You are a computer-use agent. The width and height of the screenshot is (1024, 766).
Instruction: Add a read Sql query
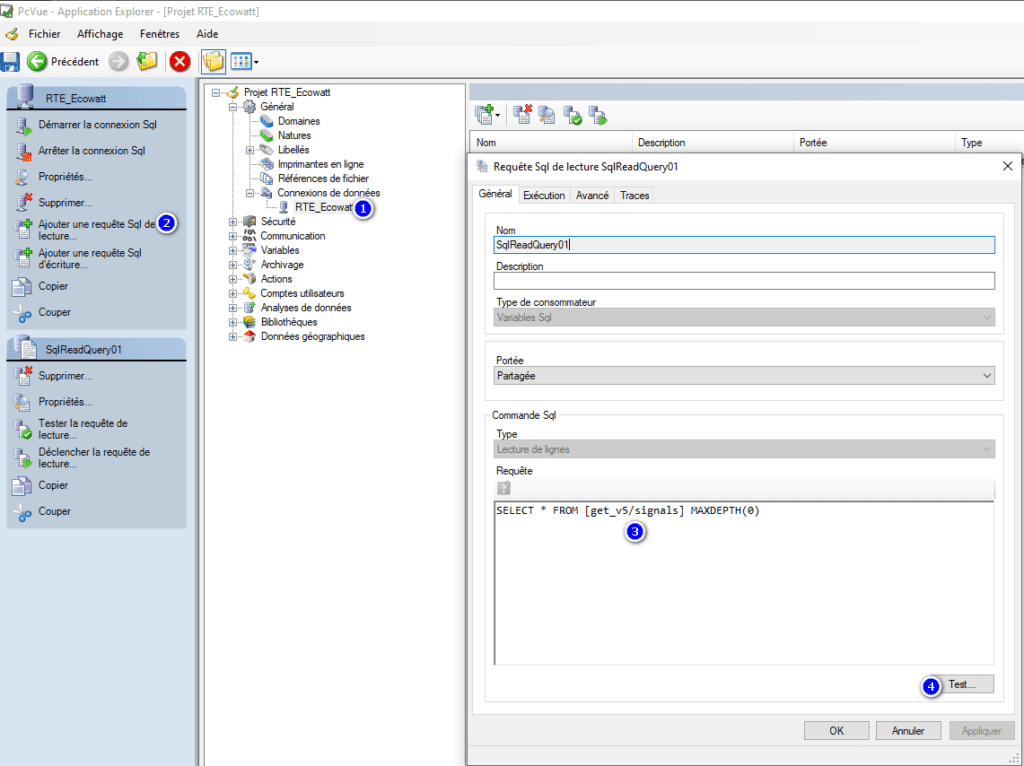pyautogui.click(x=96, y=230)
